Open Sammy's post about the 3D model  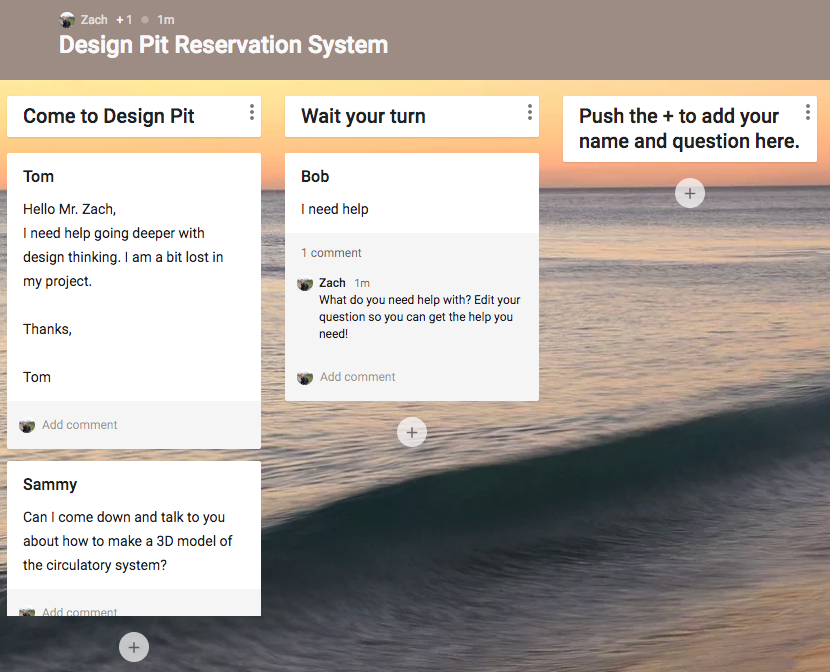tap(134, 525)
